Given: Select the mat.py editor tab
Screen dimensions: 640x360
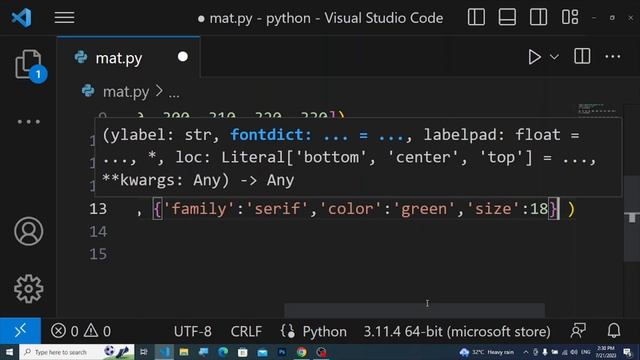Looking at the screenshot, I should coord(129,58).
